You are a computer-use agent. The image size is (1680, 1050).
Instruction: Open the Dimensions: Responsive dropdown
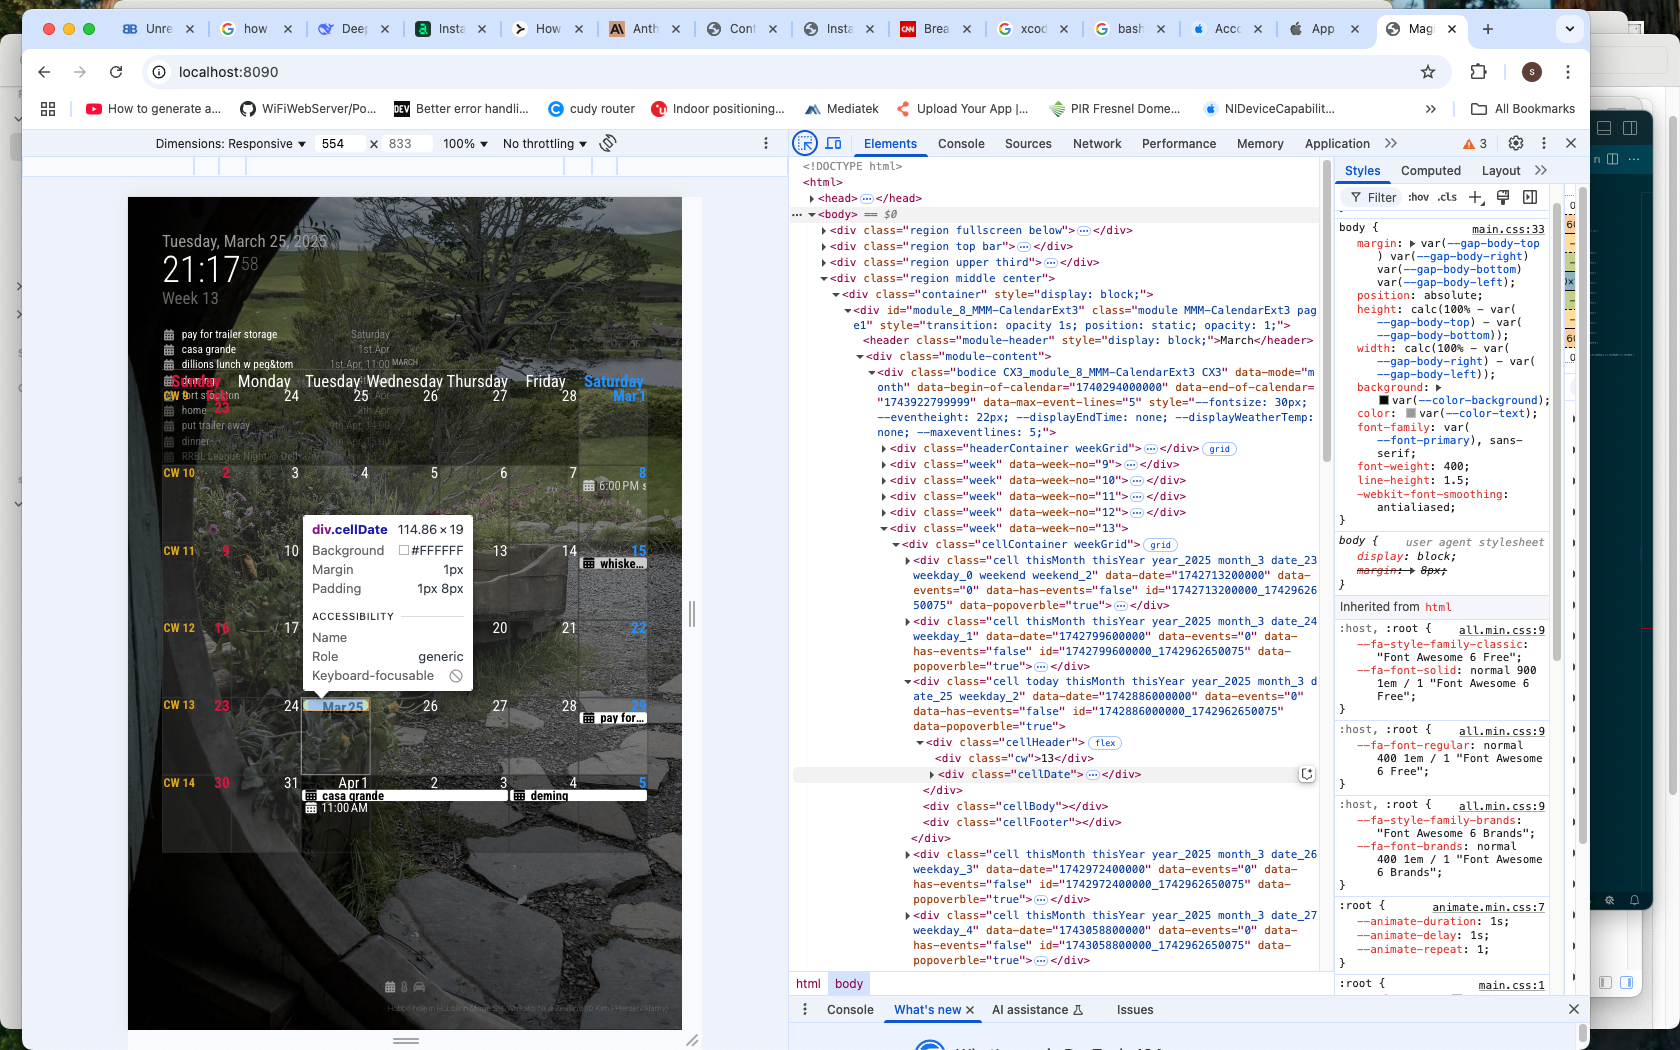230,144
